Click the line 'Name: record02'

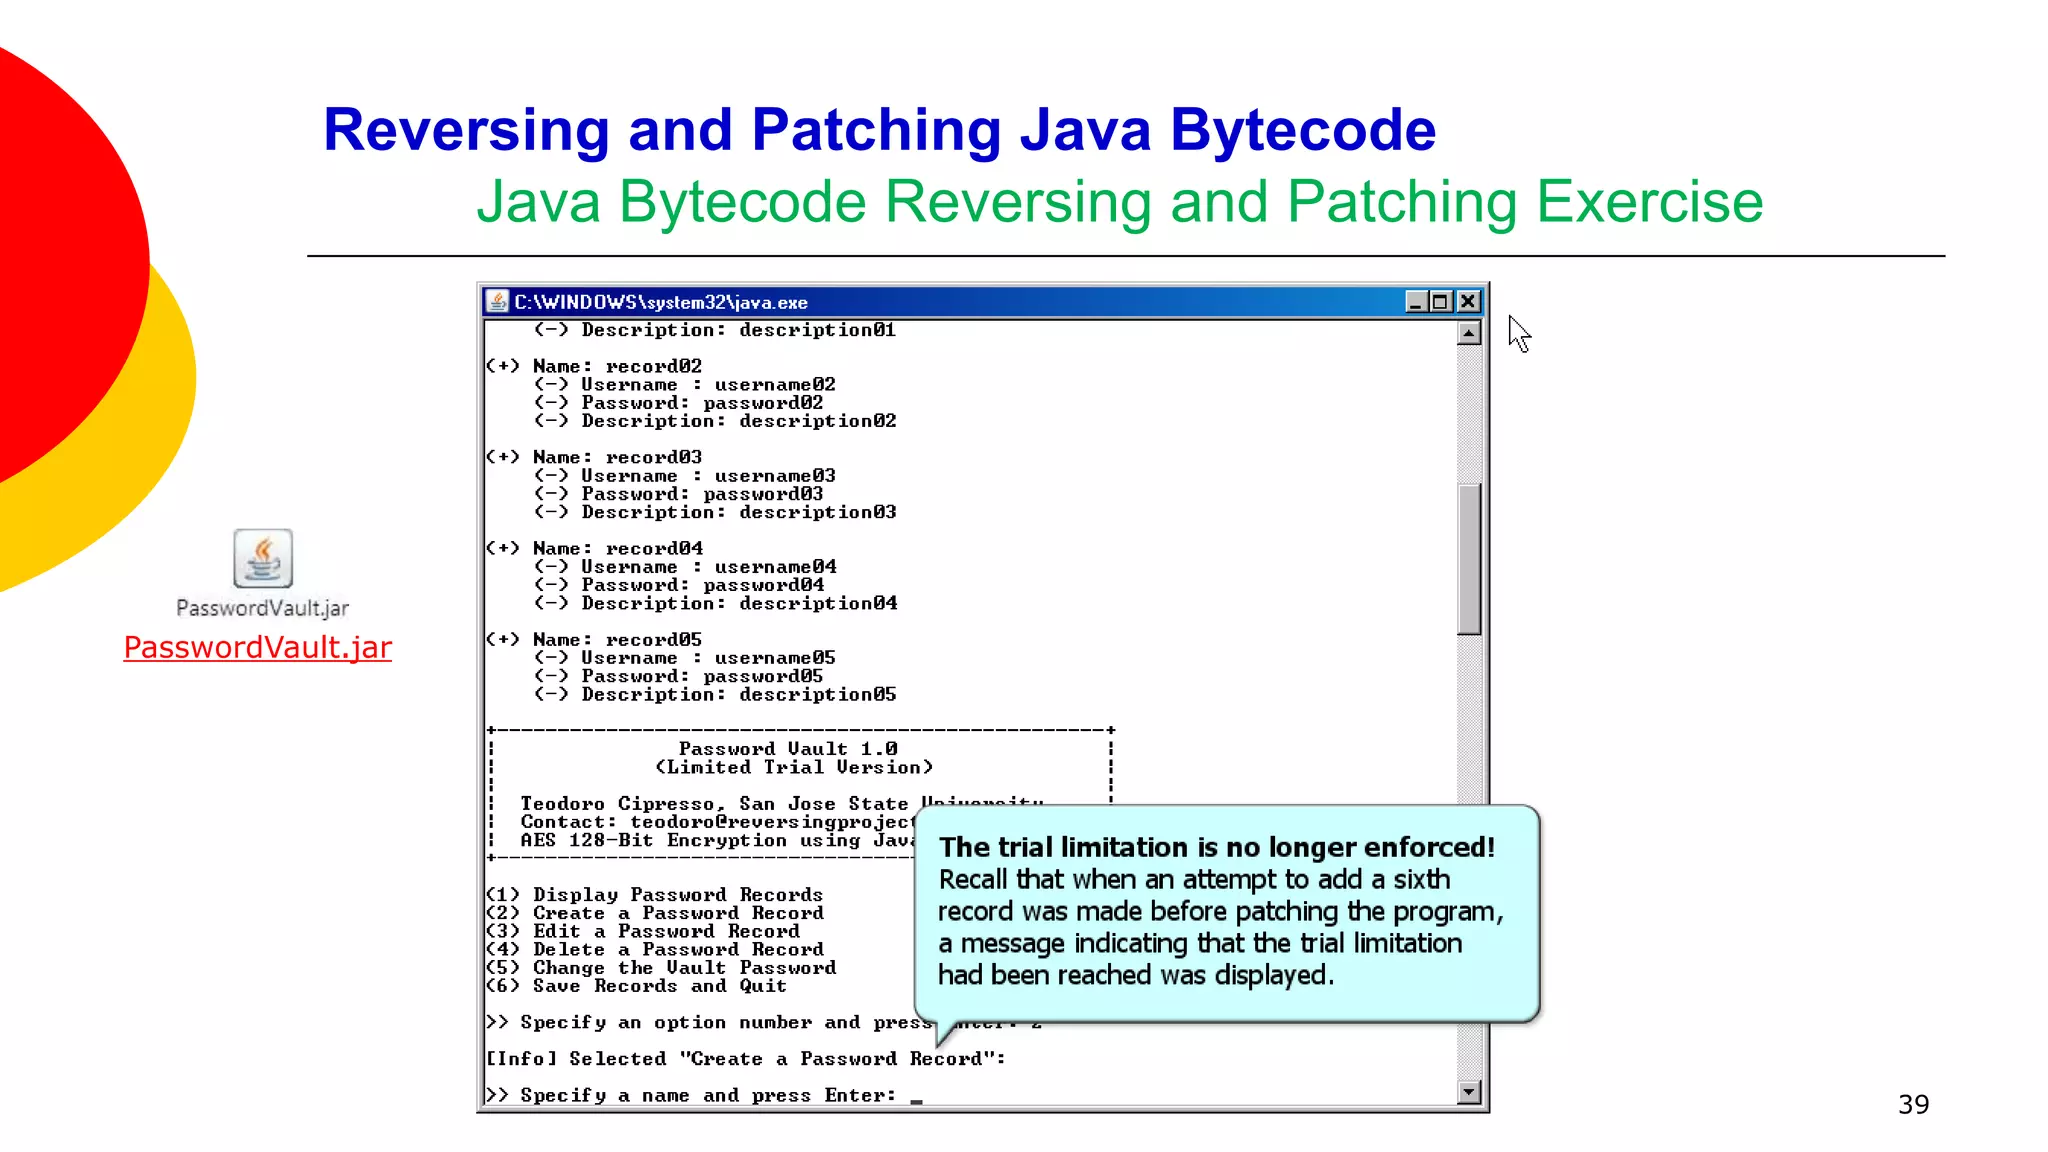pyautogui.click(x=594, y=366)
